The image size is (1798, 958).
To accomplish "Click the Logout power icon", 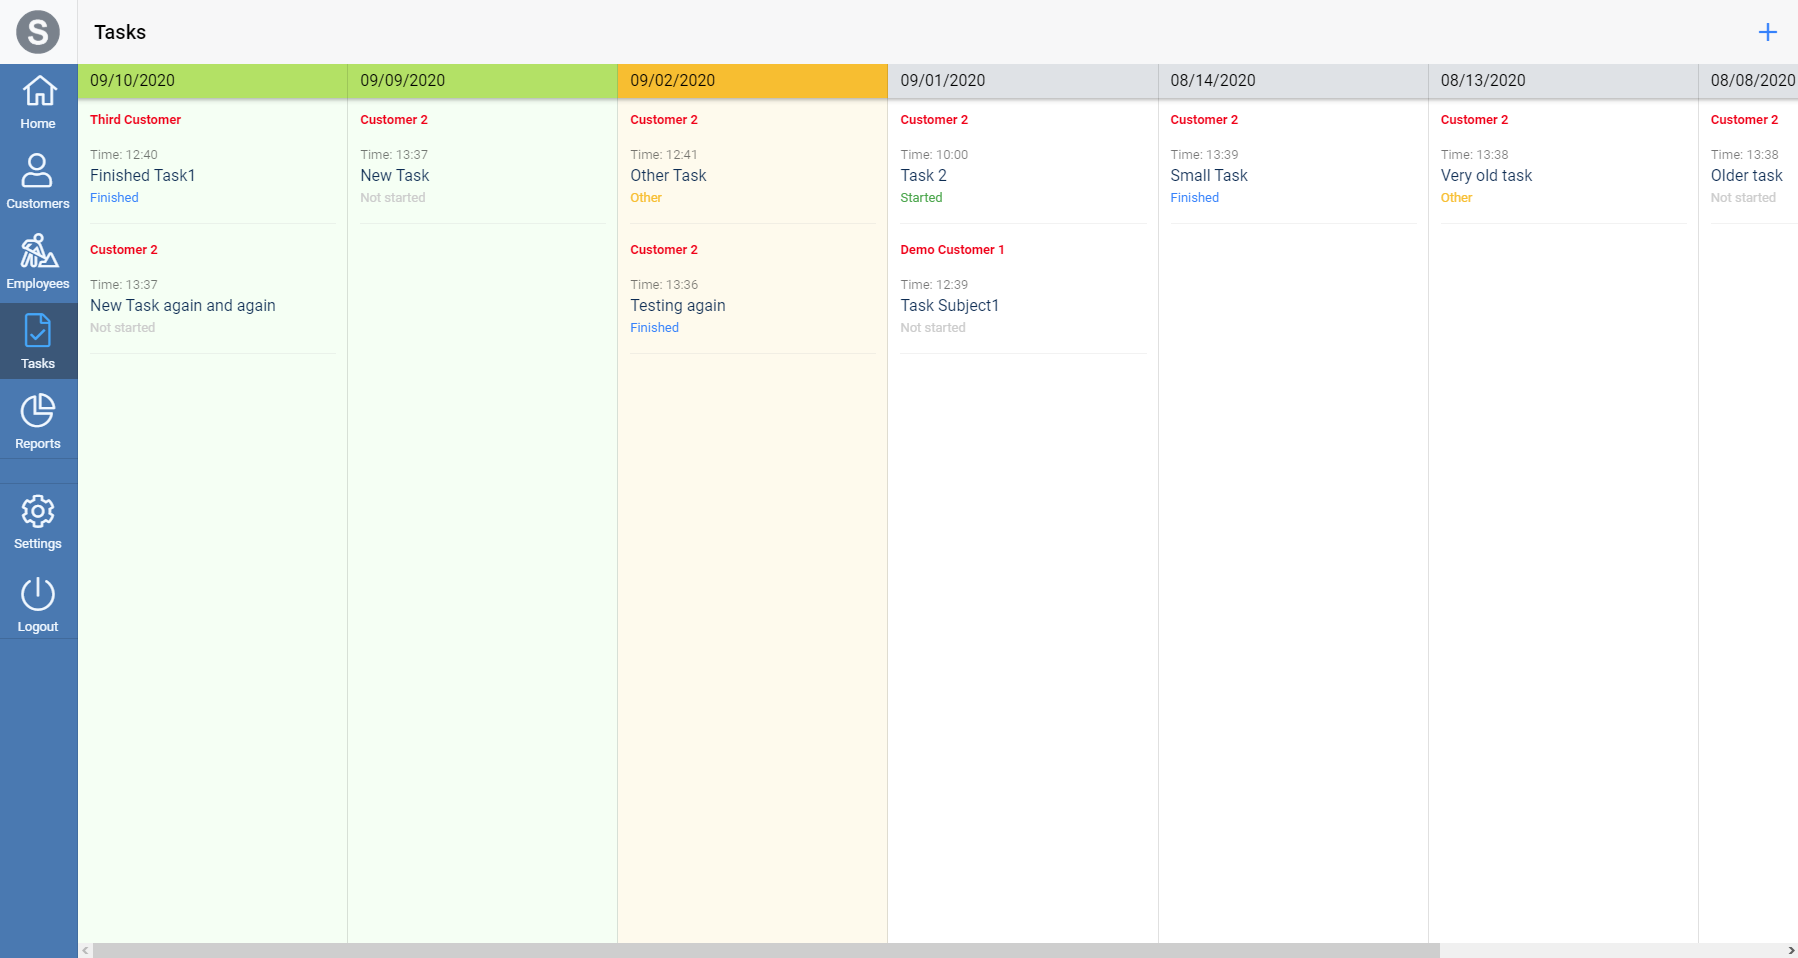I will click(x=38, y=594).
